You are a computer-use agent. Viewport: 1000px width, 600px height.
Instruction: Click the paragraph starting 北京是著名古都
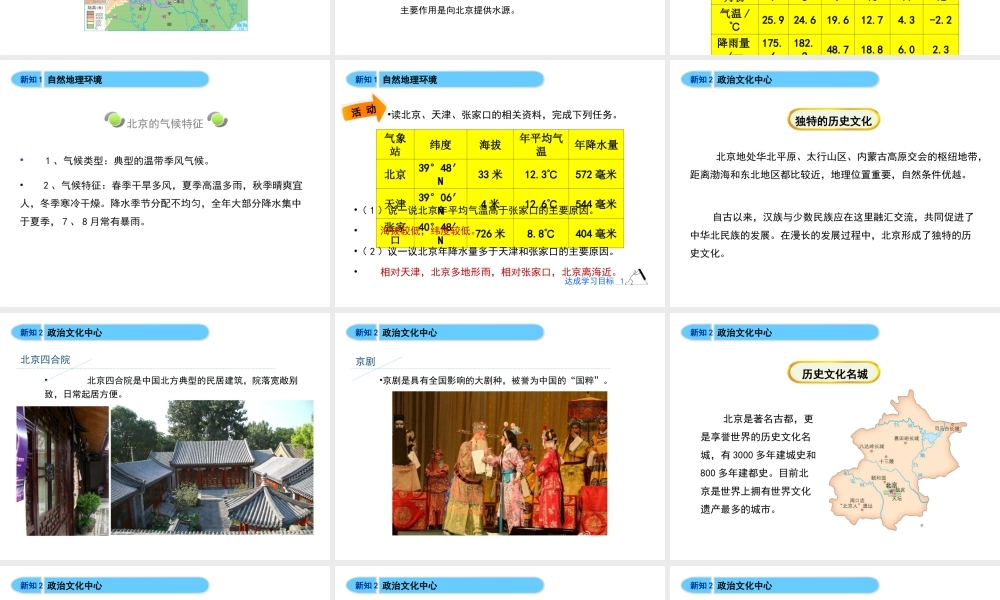758,464
